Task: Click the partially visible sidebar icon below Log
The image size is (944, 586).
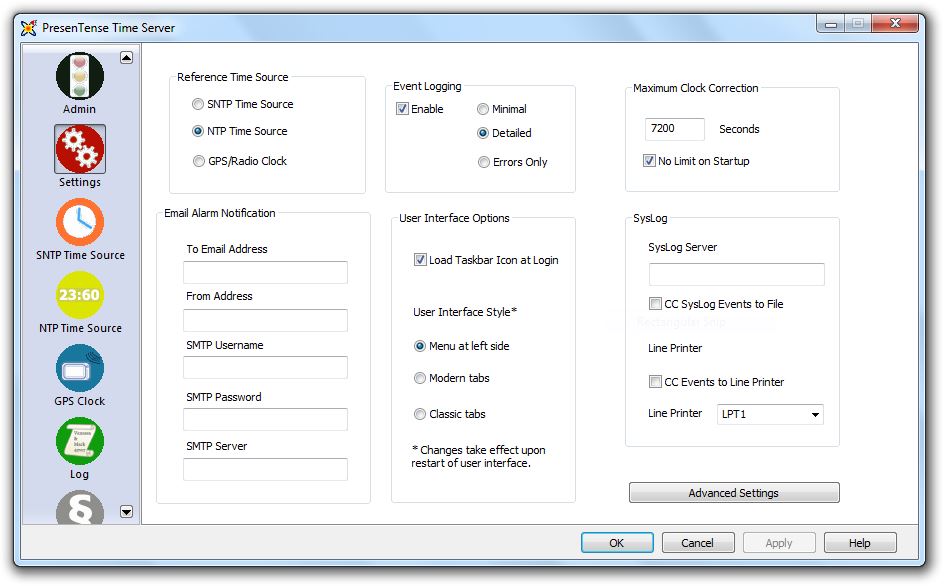Action: point(78,510)
